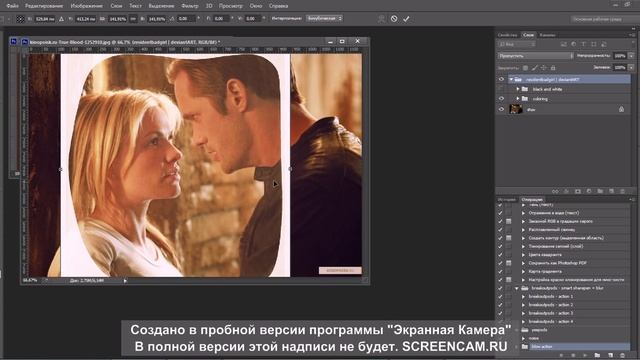Open the Справка menu
Screen dimensions: 640x360
278,6
